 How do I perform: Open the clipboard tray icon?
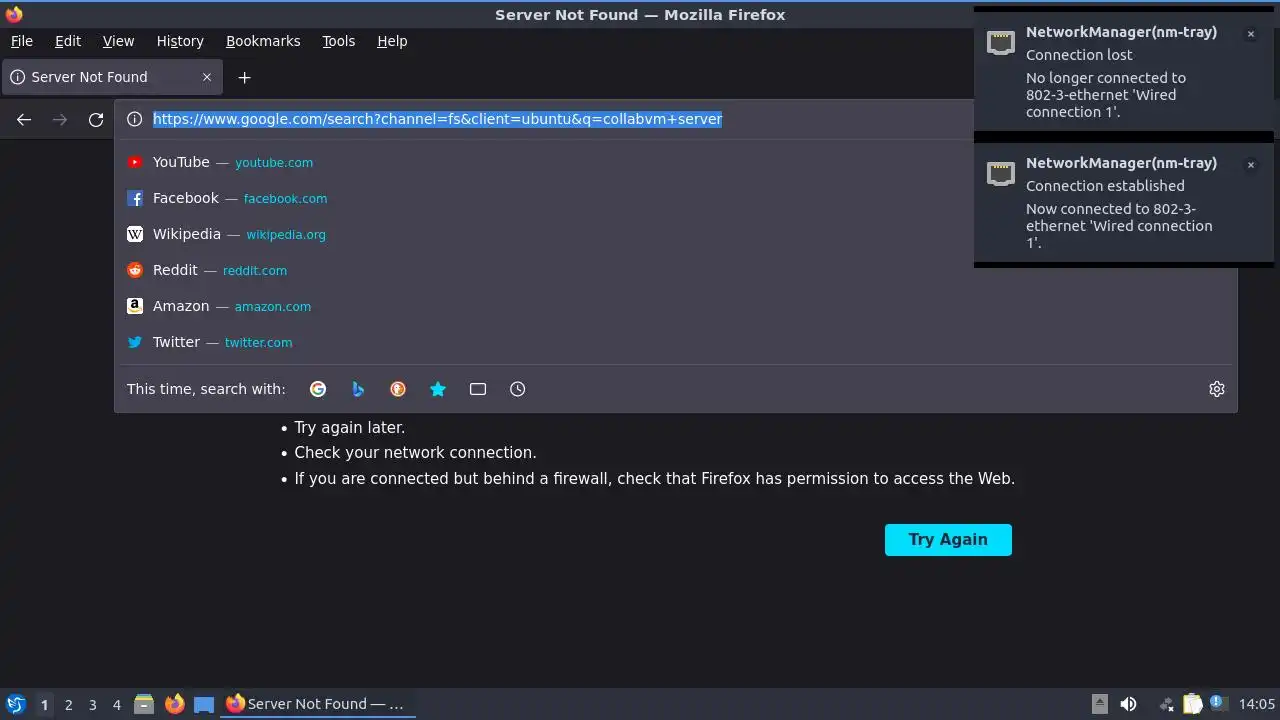(x=1192, y=704)
